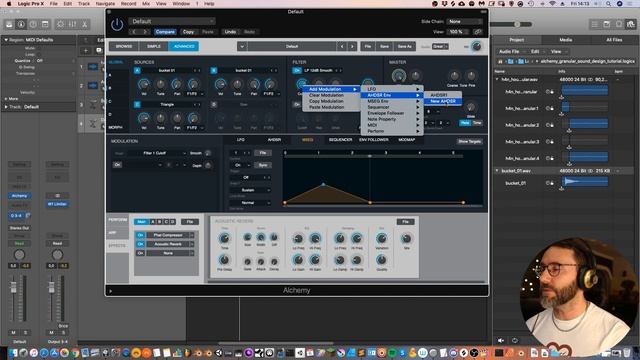Click the MSEG envelope peak point
Viewport: 640px width, 360px height.
coord(324,185)
